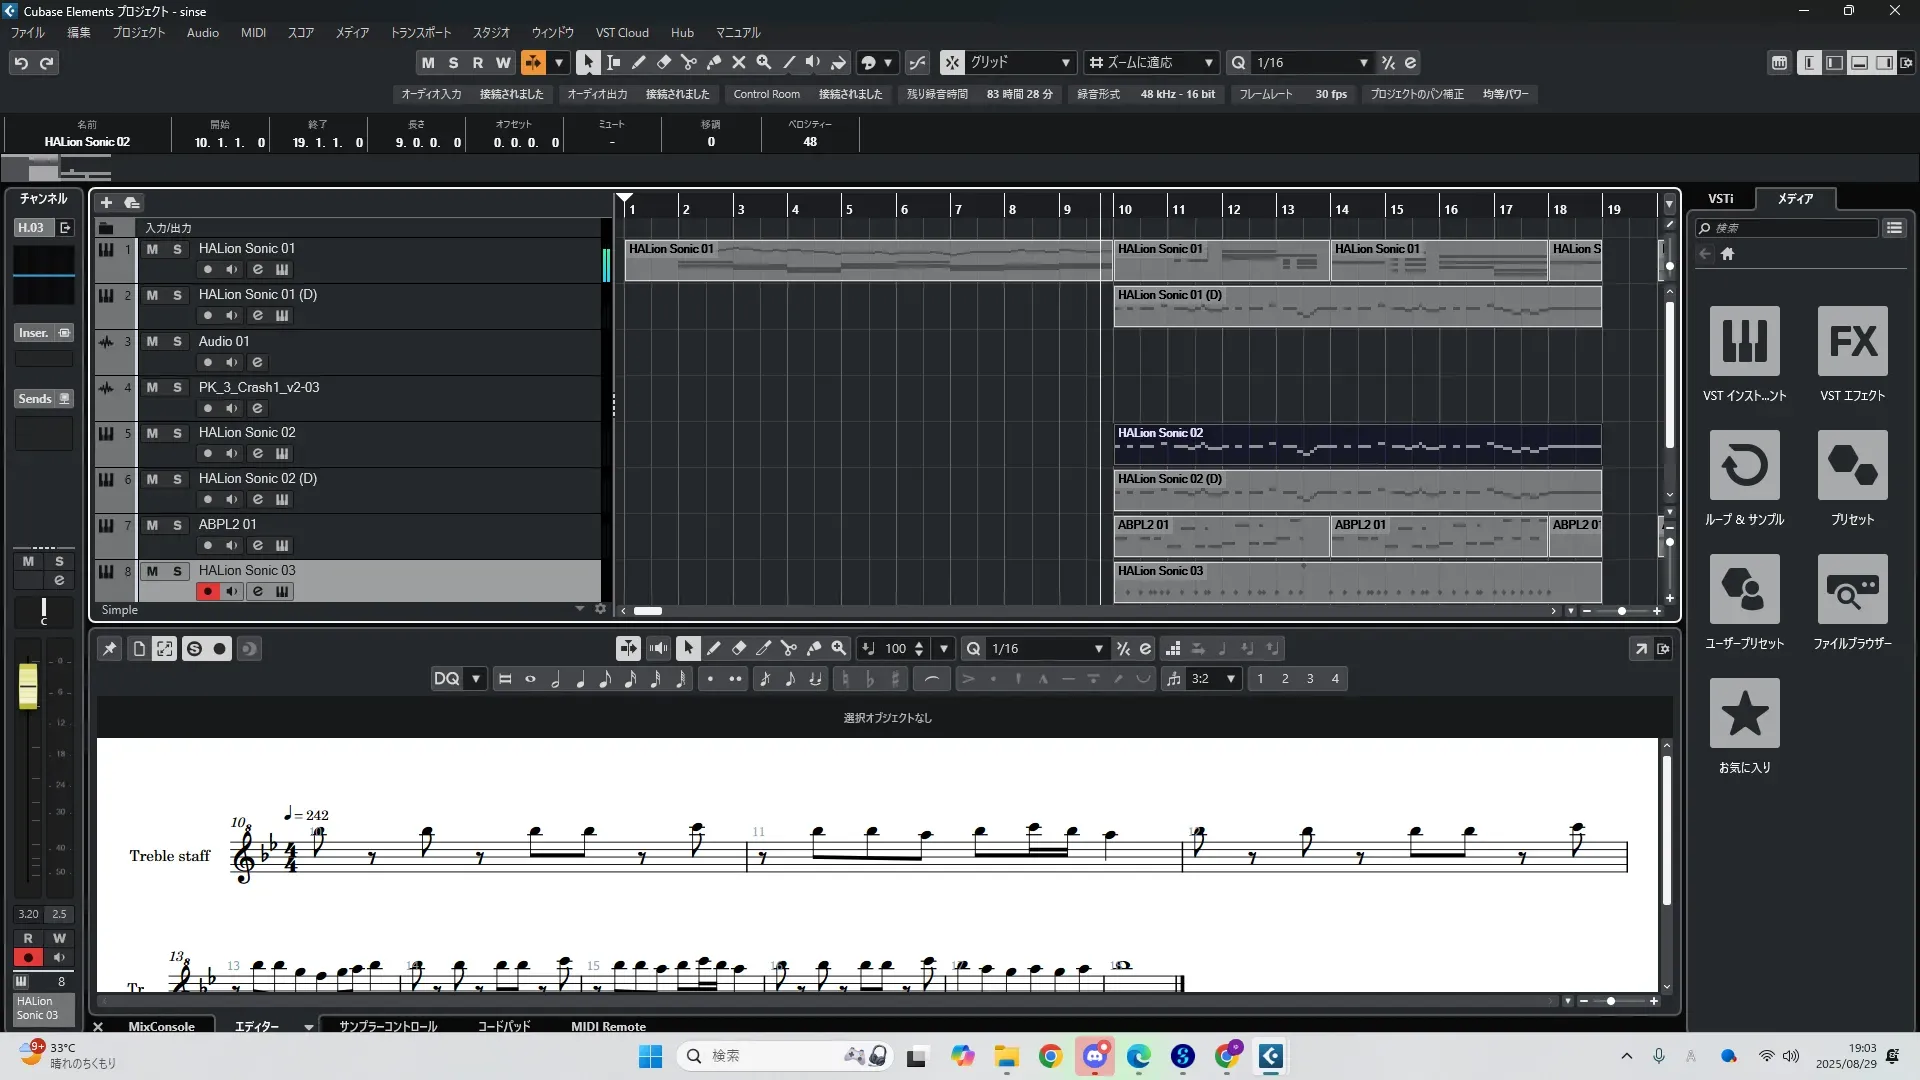Open the DQ display quantize dropdown

point(476,679)
